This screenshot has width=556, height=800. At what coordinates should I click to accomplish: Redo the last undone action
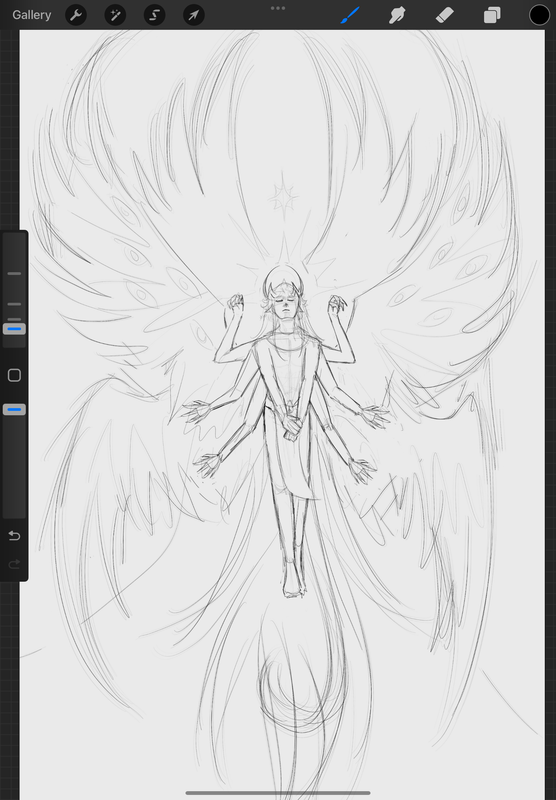click(x=14, y=564)
